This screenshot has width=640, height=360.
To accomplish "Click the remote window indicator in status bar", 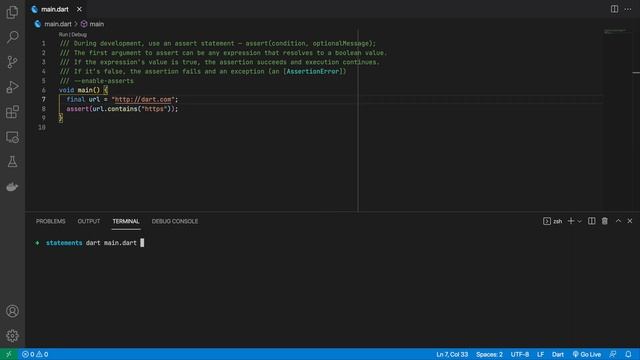I will coord(9,354).
